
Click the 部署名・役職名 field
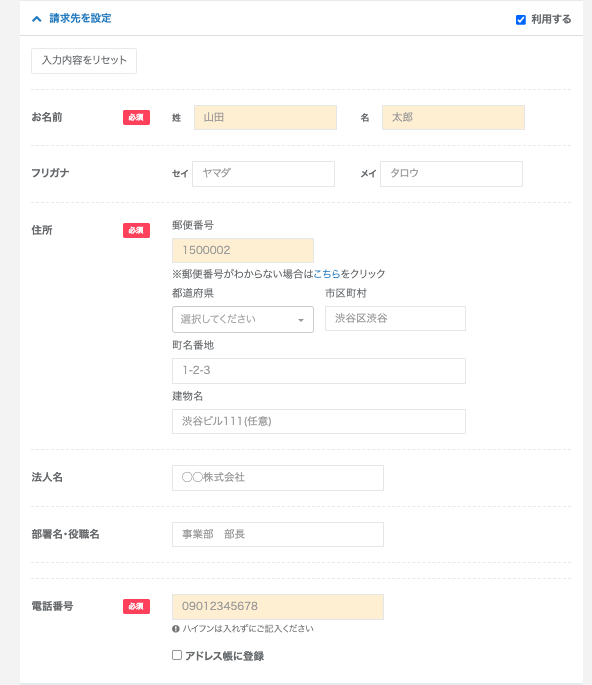[278, 534]
